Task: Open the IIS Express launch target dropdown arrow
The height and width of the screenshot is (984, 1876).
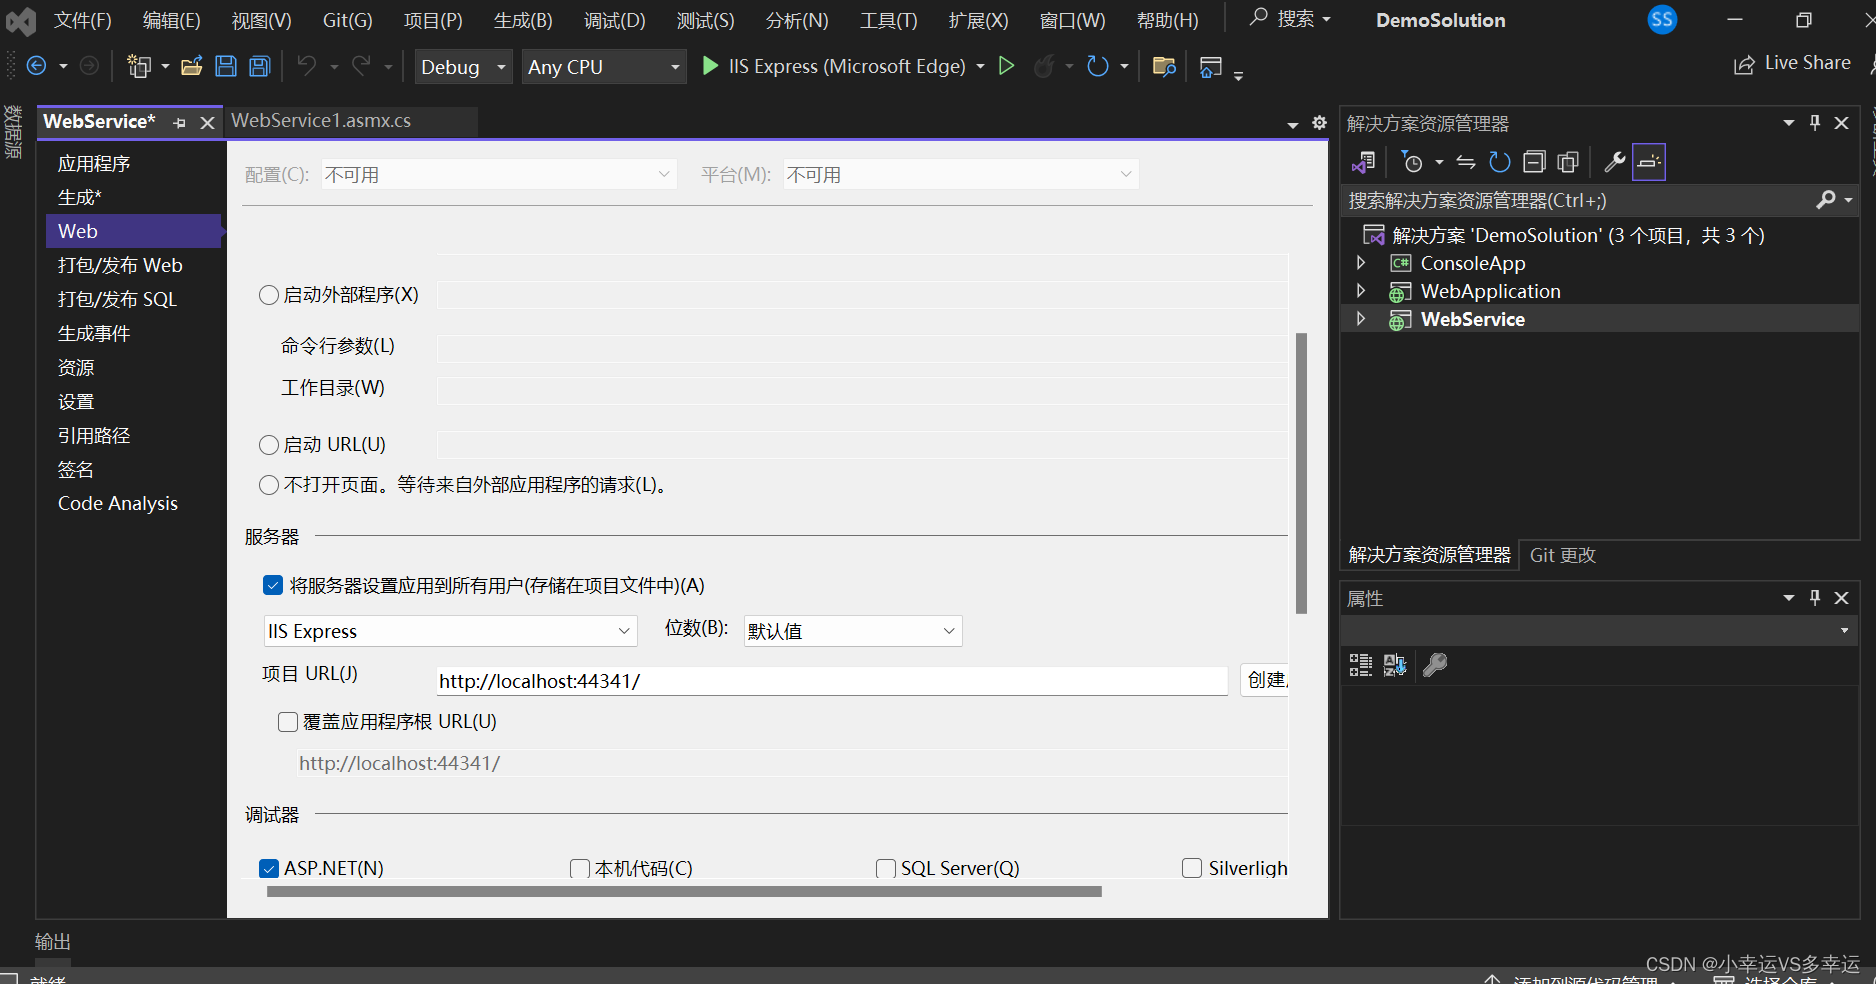Action: coord(980,66)
